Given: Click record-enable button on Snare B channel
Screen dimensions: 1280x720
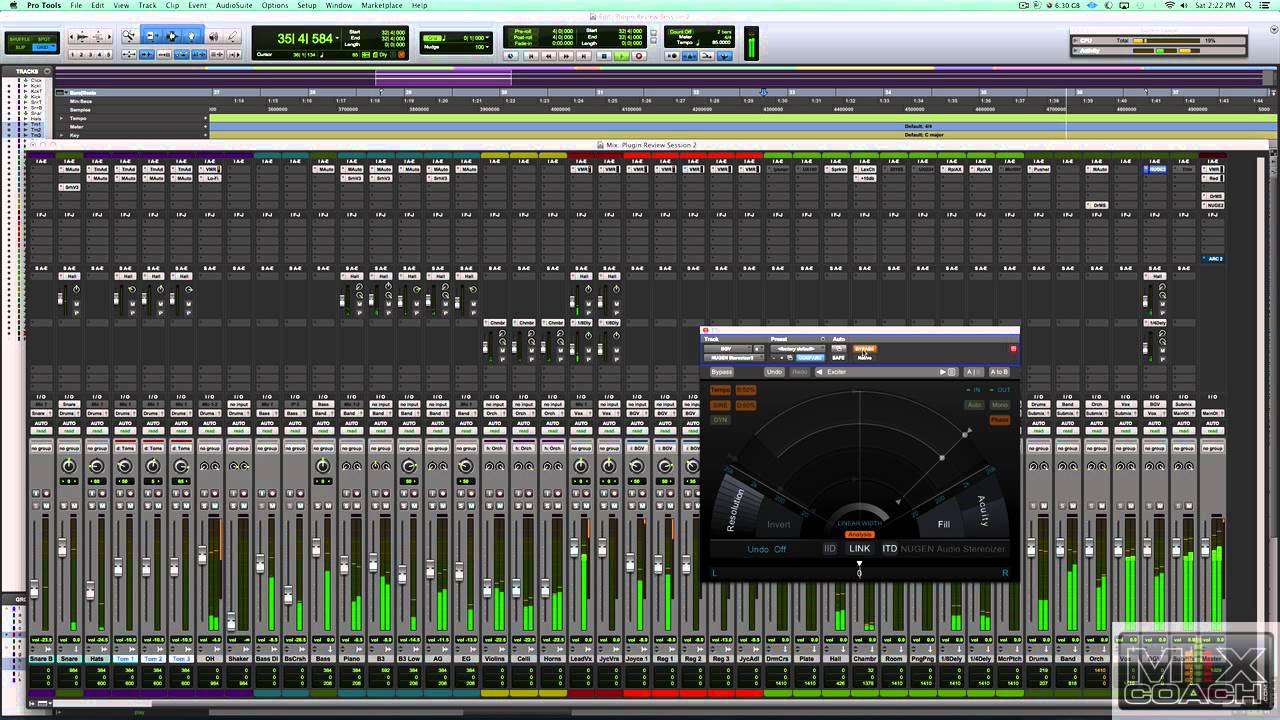Looking at the screenshot, I should pos(46,493).
